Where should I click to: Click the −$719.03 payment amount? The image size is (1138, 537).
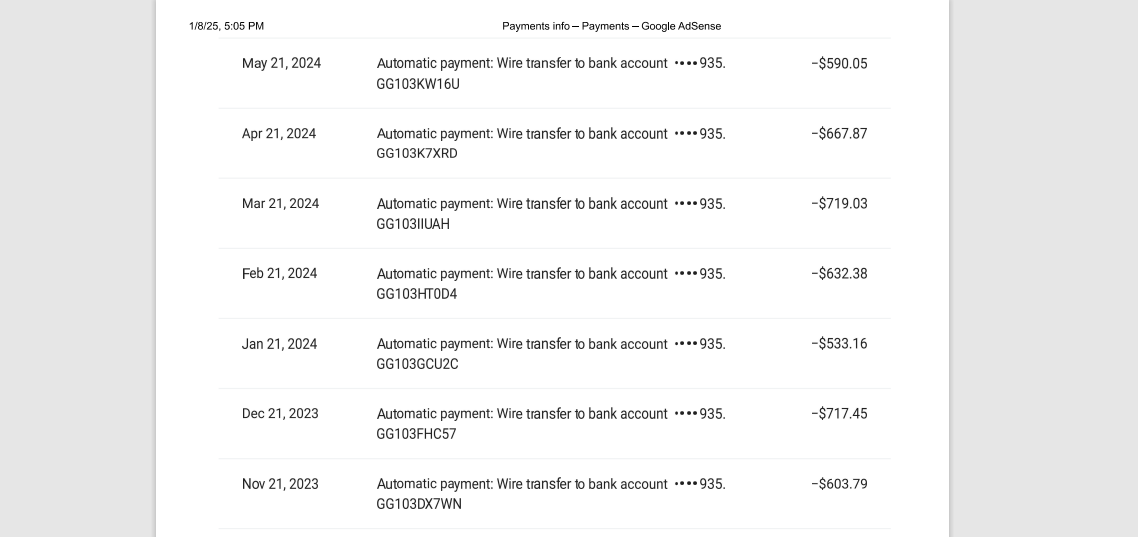pos(839,203)
